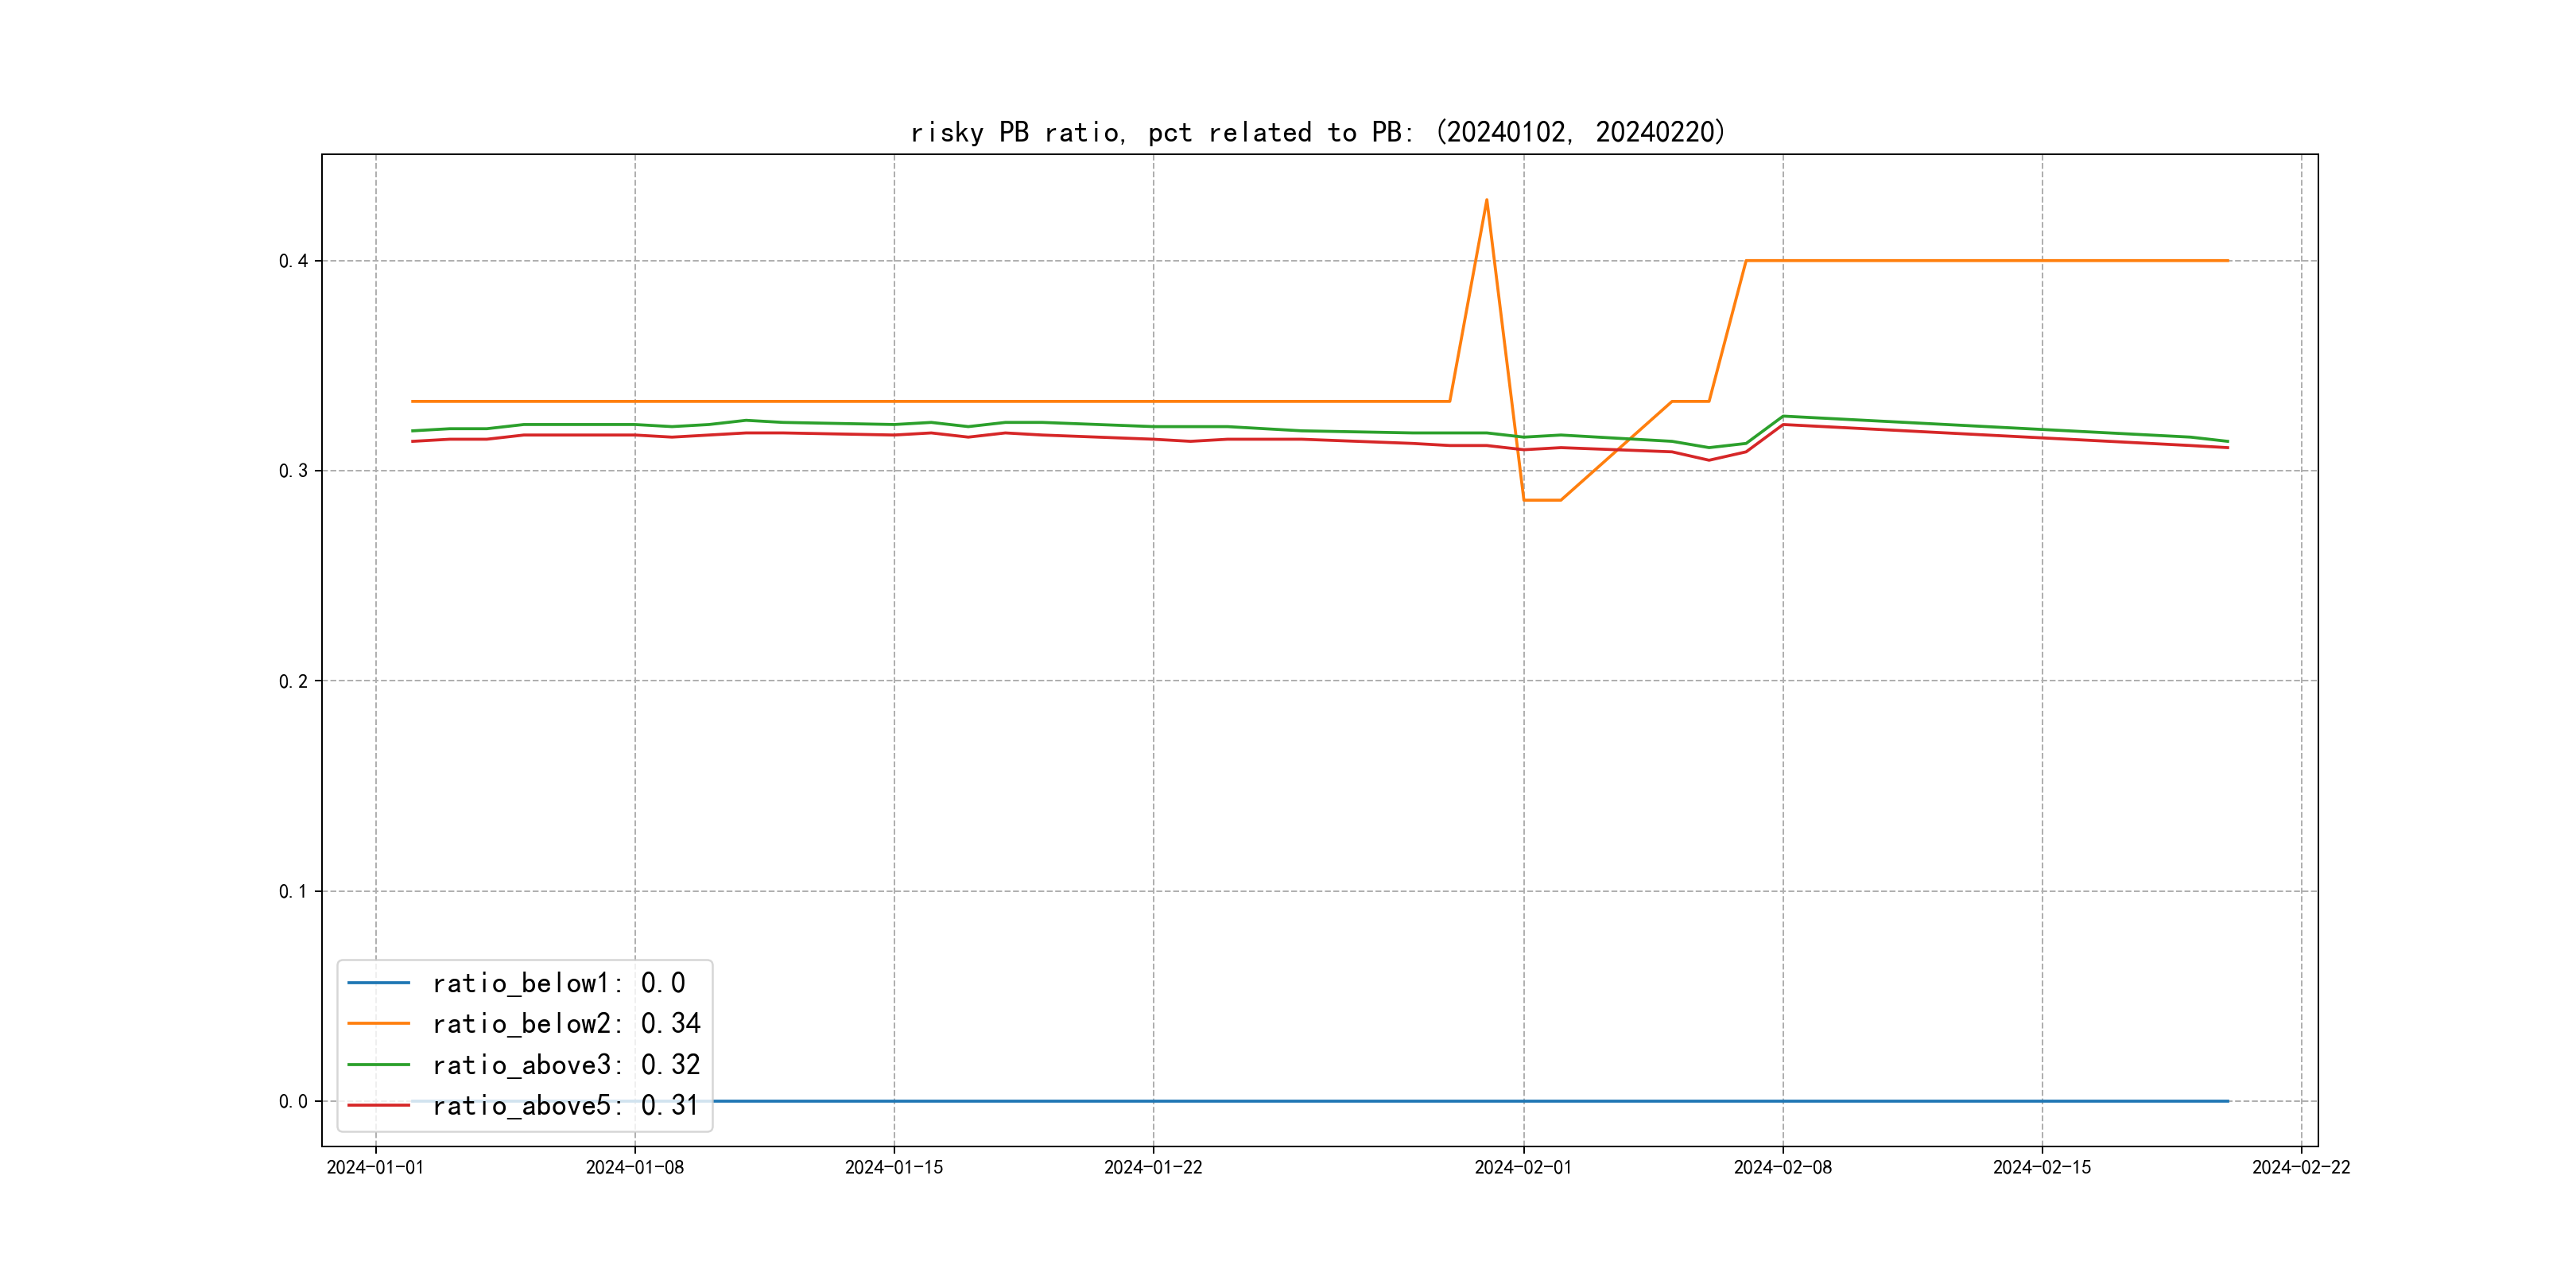Click the 2024-02-15 x-axis label
This screenshot has width=2576, height=1288.
(2041, 1167)
